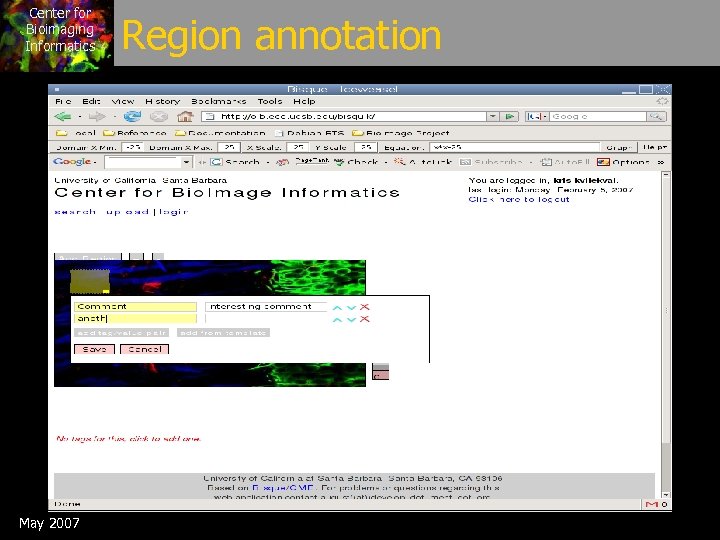Click the search link on the page
The width and height of the screenshot is (720, 540).
point(75,212)
